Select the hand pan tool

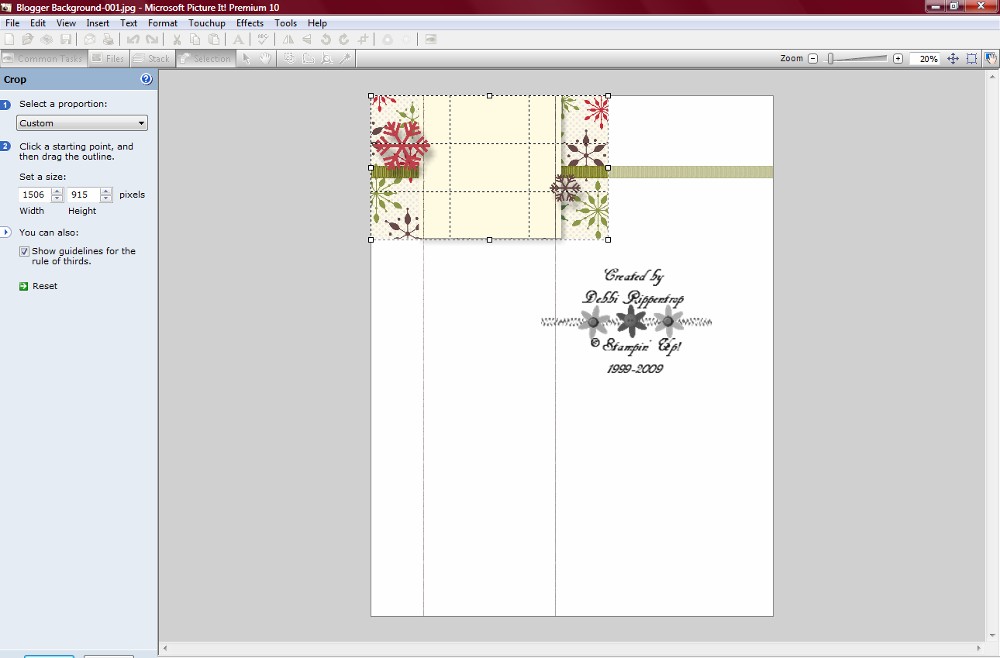tap(265, 59)
